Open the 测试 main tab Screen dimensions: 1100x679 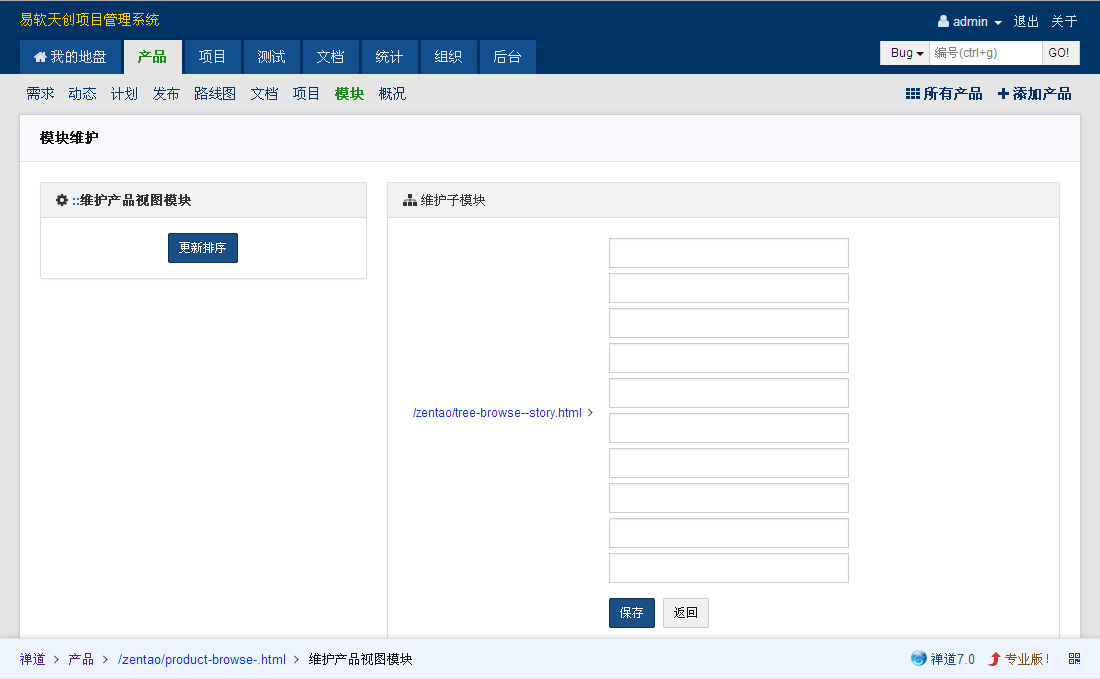point(271,57)
